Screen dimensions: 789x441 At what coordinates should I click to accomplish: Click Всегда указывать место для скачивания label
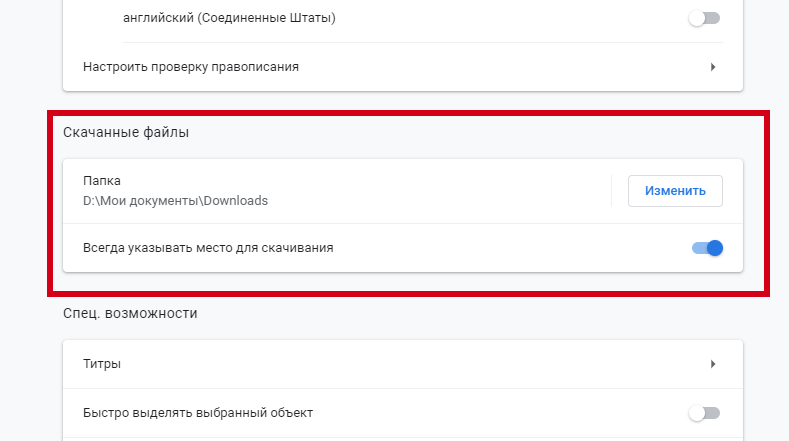[208, 248]
